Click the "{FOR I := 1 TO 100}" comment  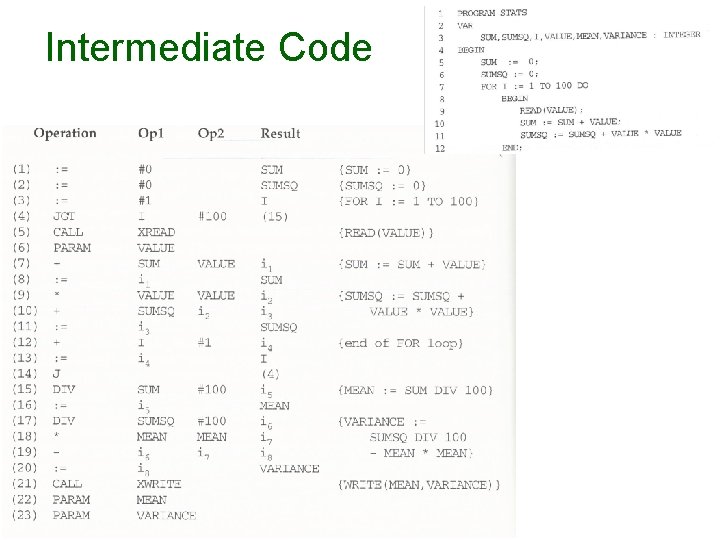409,202
